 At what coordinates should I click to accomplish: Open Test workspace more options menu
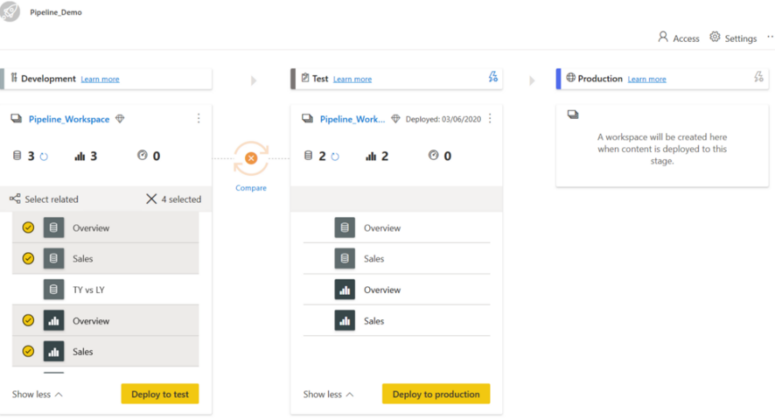click(x=489, y=119)
